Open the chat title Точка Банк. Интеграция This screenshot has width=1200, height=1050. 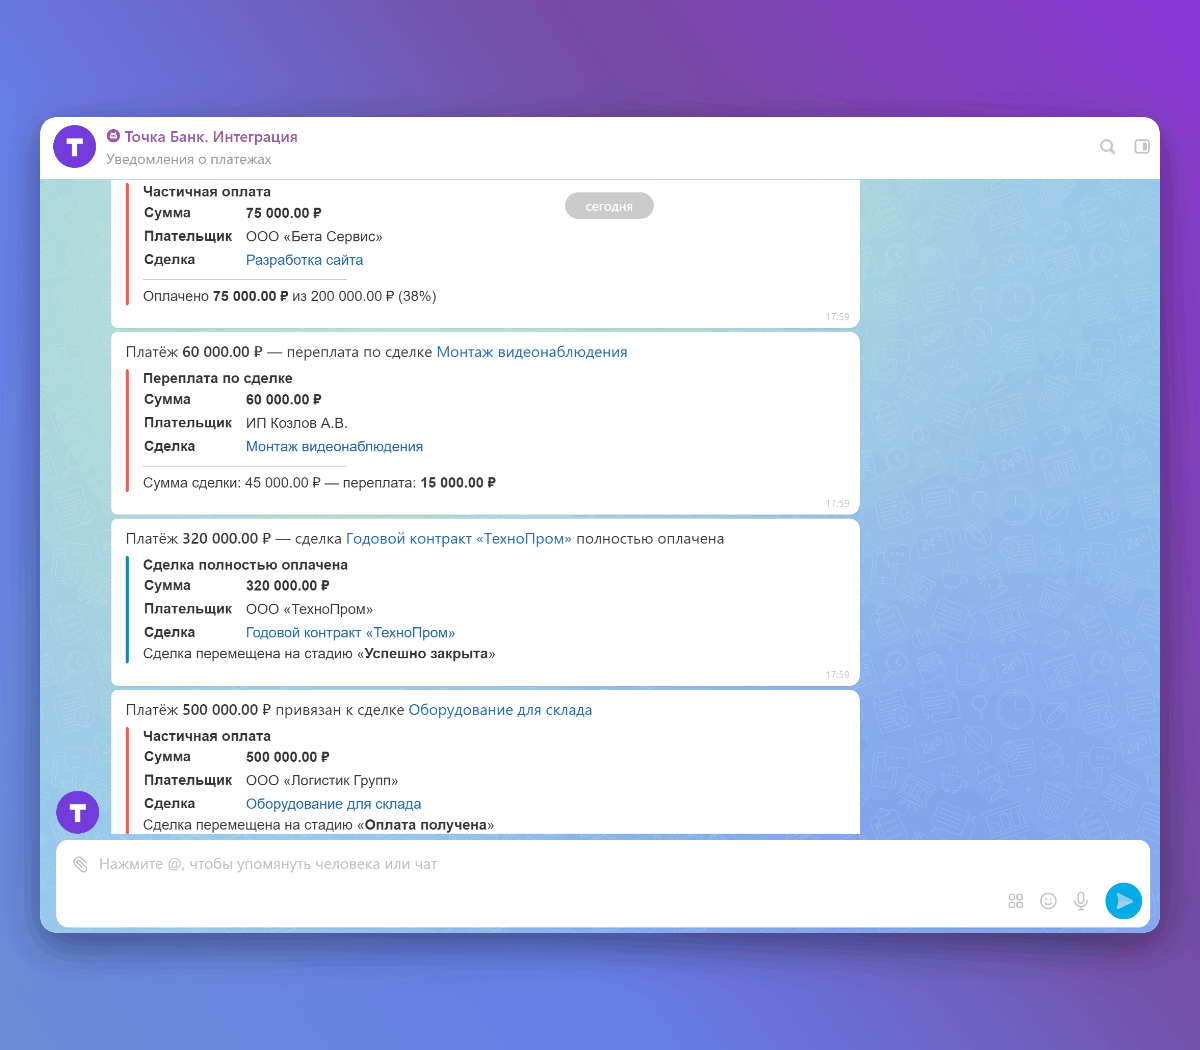click(210, 137)
